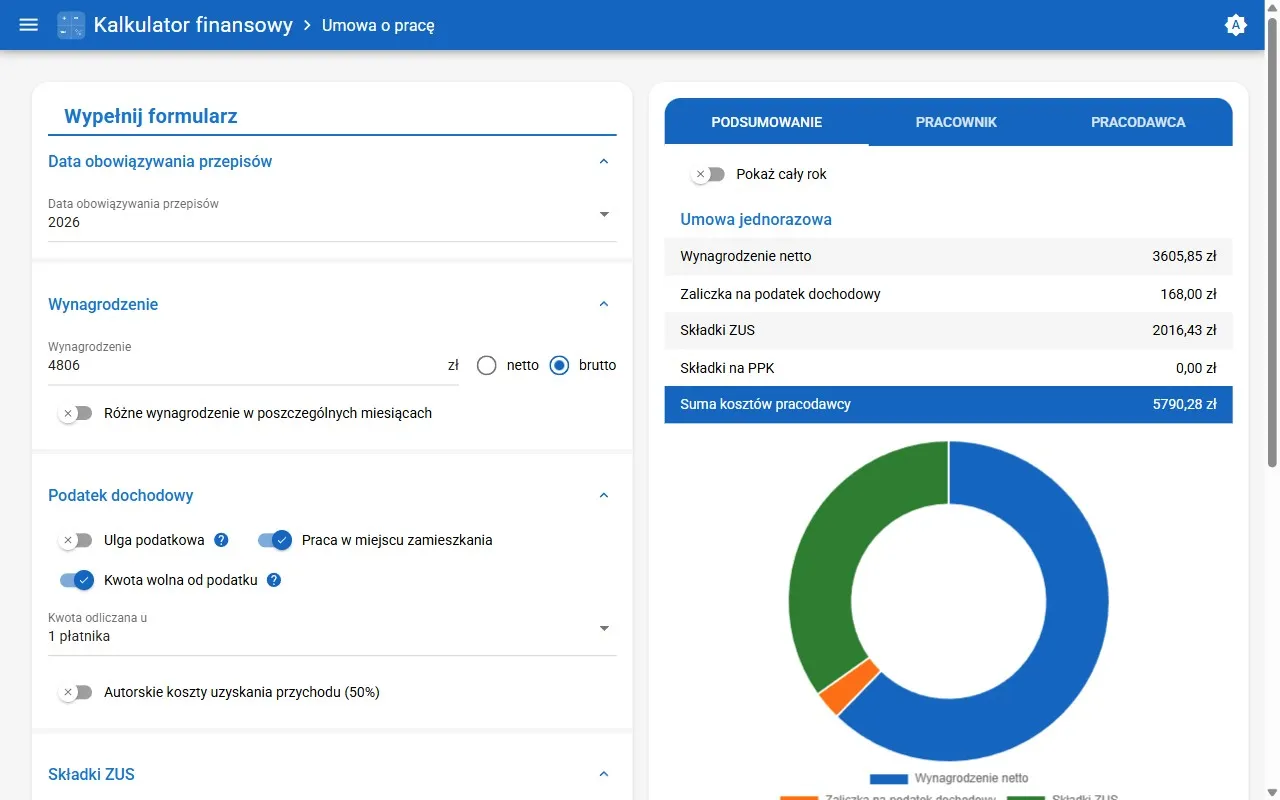Open the hamburger navigation menu
Viewport: 1280px width, 800px height.
[29, 25]
